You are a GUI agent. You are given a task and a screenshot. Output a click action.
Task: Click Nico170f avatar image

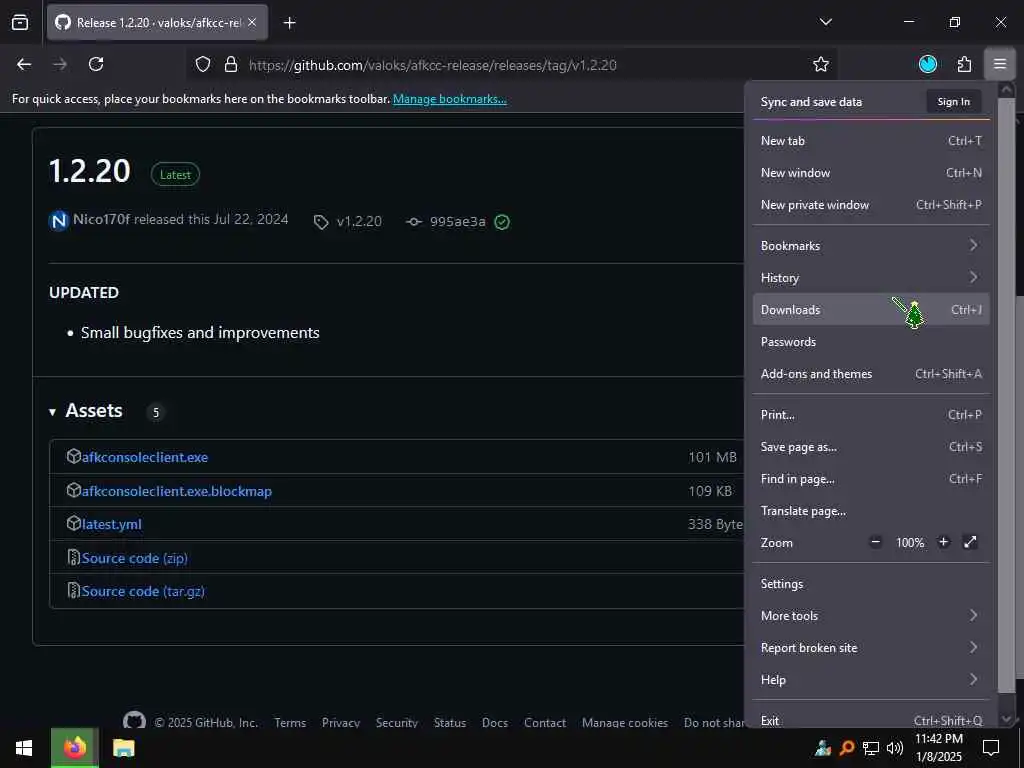click(x=59, y=221)
